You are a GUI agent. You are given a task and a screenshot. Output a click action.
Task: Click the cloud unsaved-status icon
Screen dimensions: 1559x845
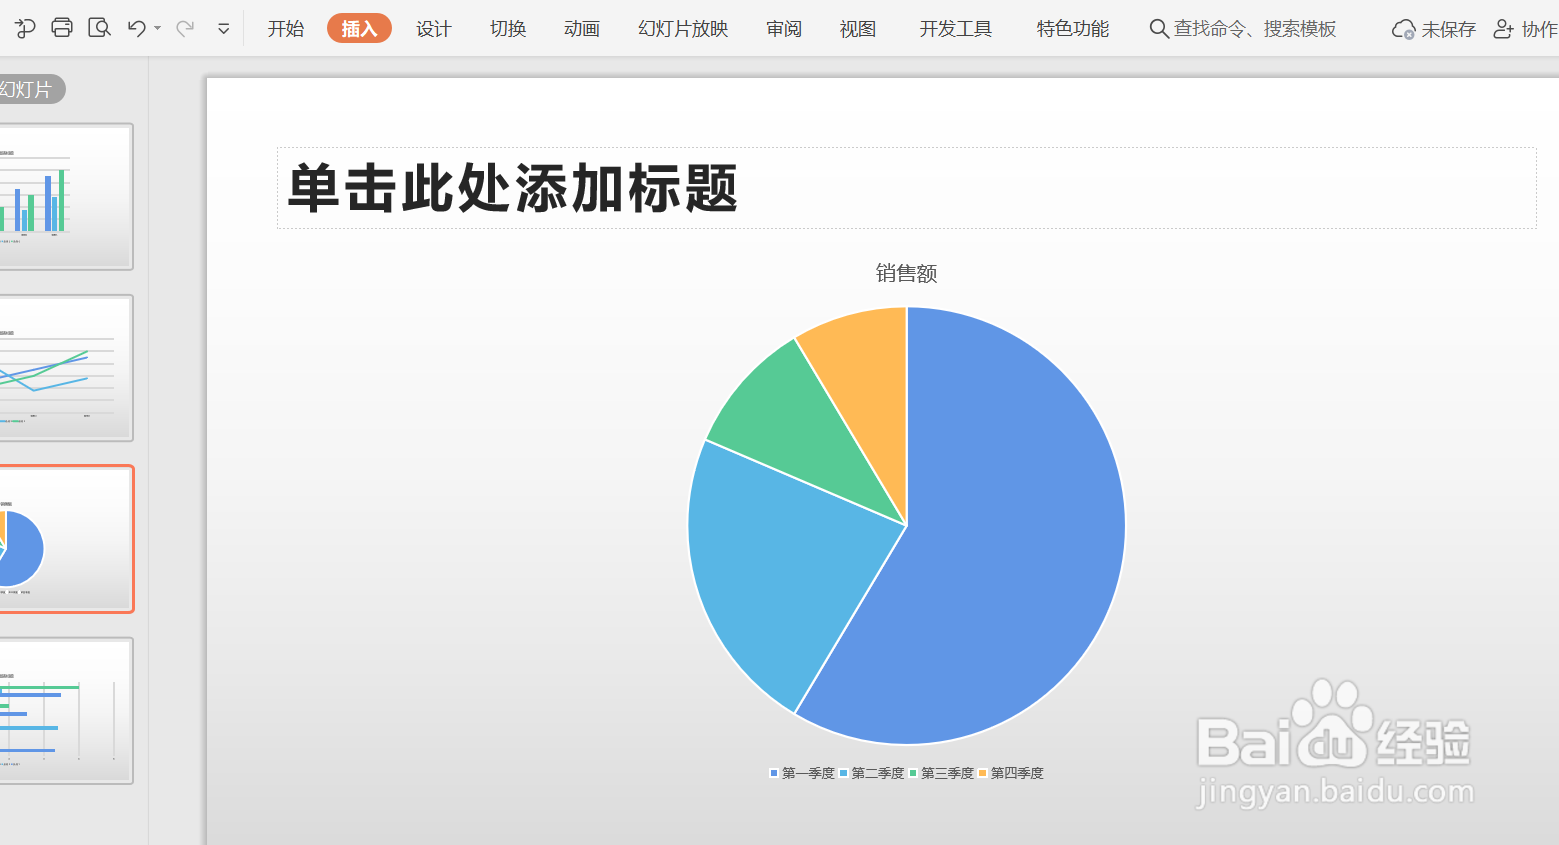(1403, 29)
